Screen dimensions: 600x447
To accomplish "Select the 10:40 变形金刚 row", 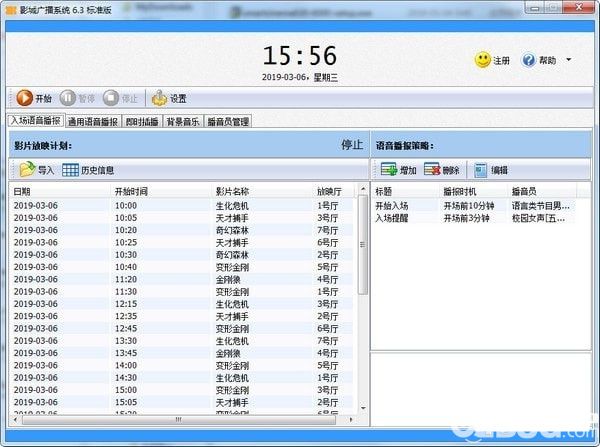I will point(181,267).
